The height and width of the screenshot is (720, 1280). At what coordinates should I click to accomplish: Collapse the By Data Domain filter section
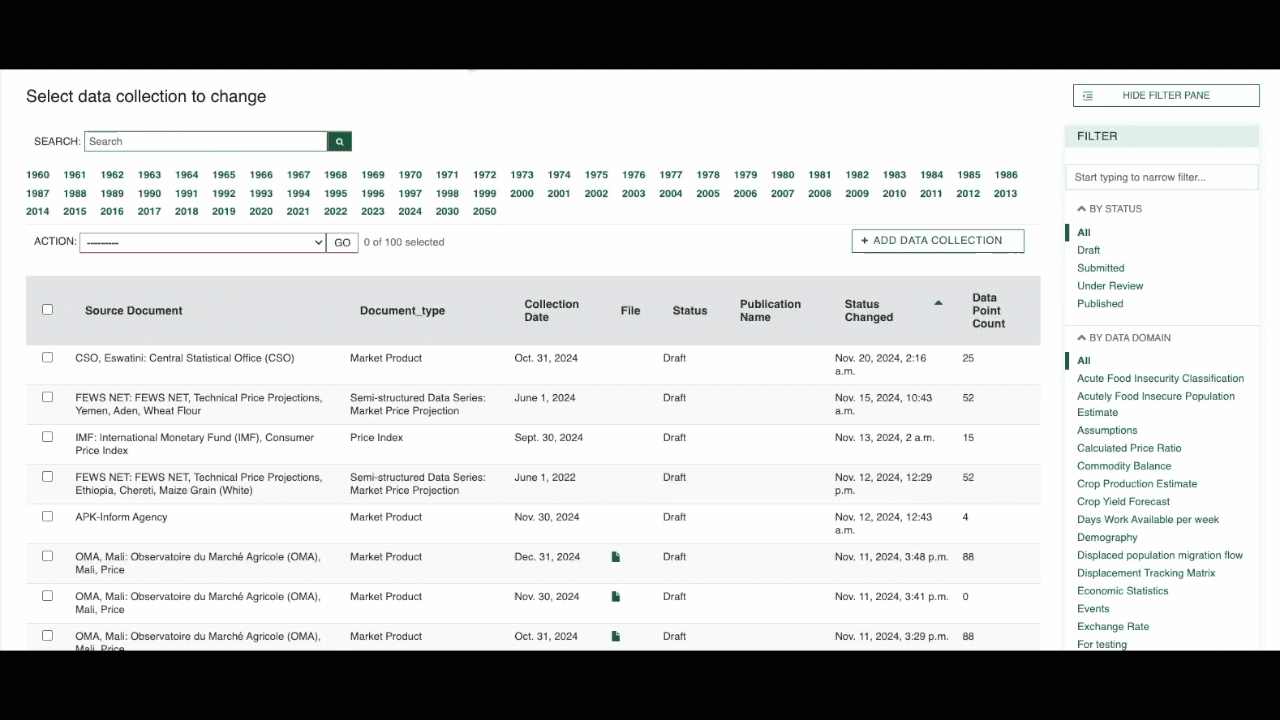[1082, 338]
